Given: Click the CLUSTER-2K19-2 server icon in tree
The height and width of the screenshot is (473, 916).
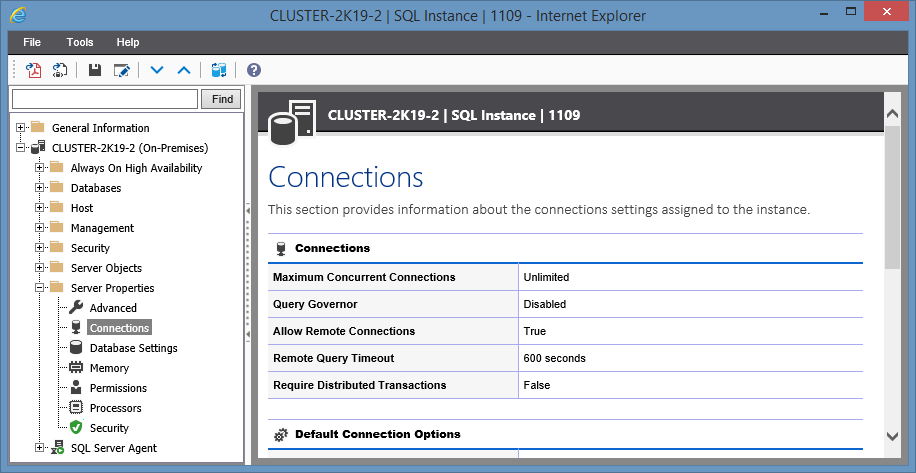Looking at the screenshot, I should [37, 148].
